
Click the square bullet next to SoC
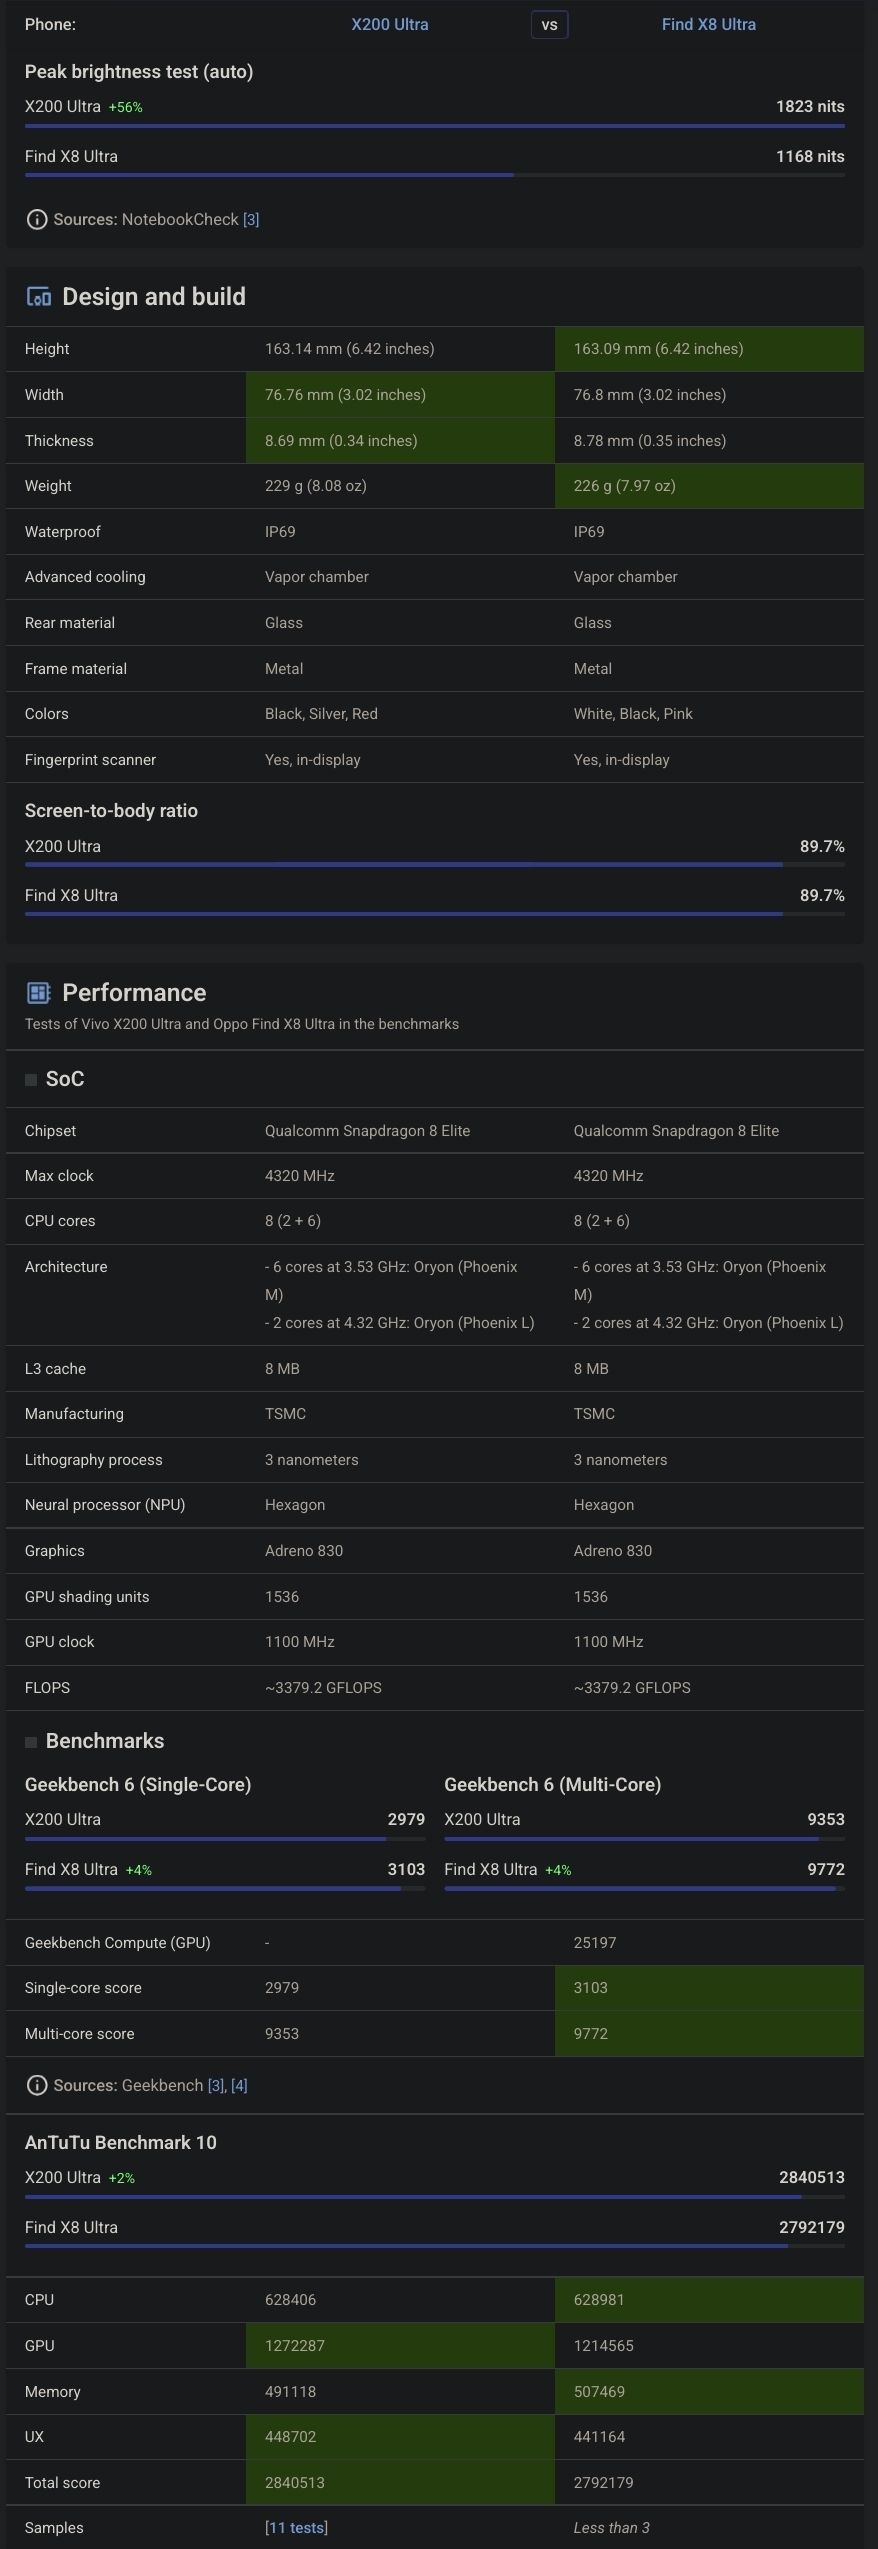click(31, 1079)
